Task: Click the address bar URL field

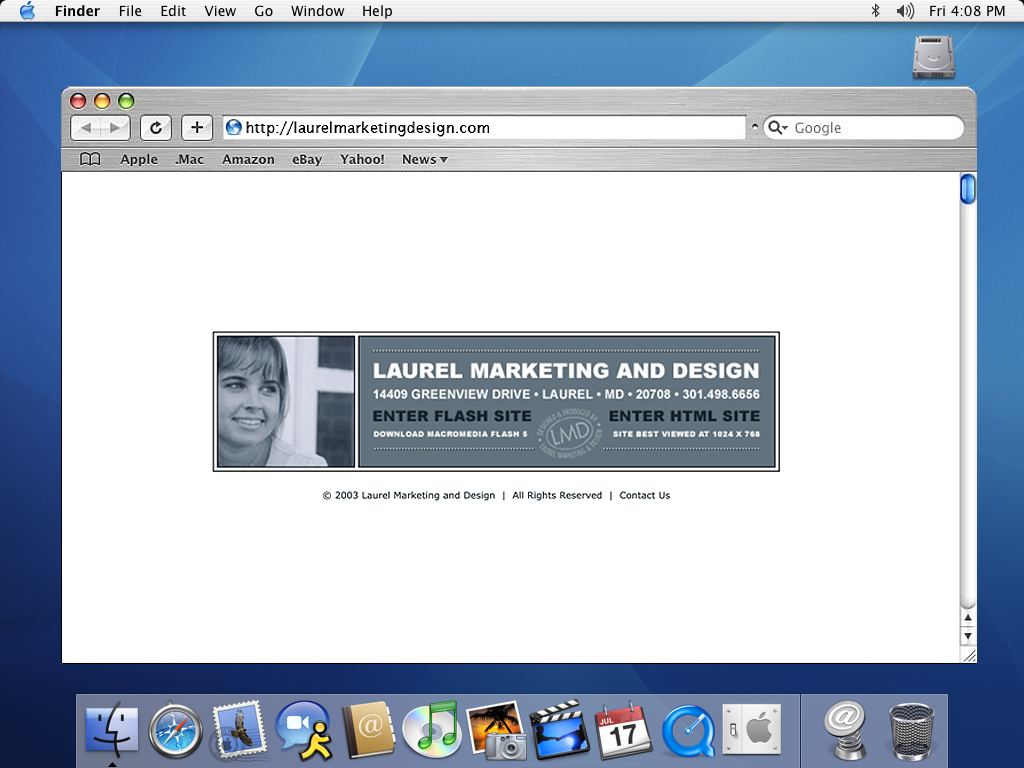Action: 485,127
